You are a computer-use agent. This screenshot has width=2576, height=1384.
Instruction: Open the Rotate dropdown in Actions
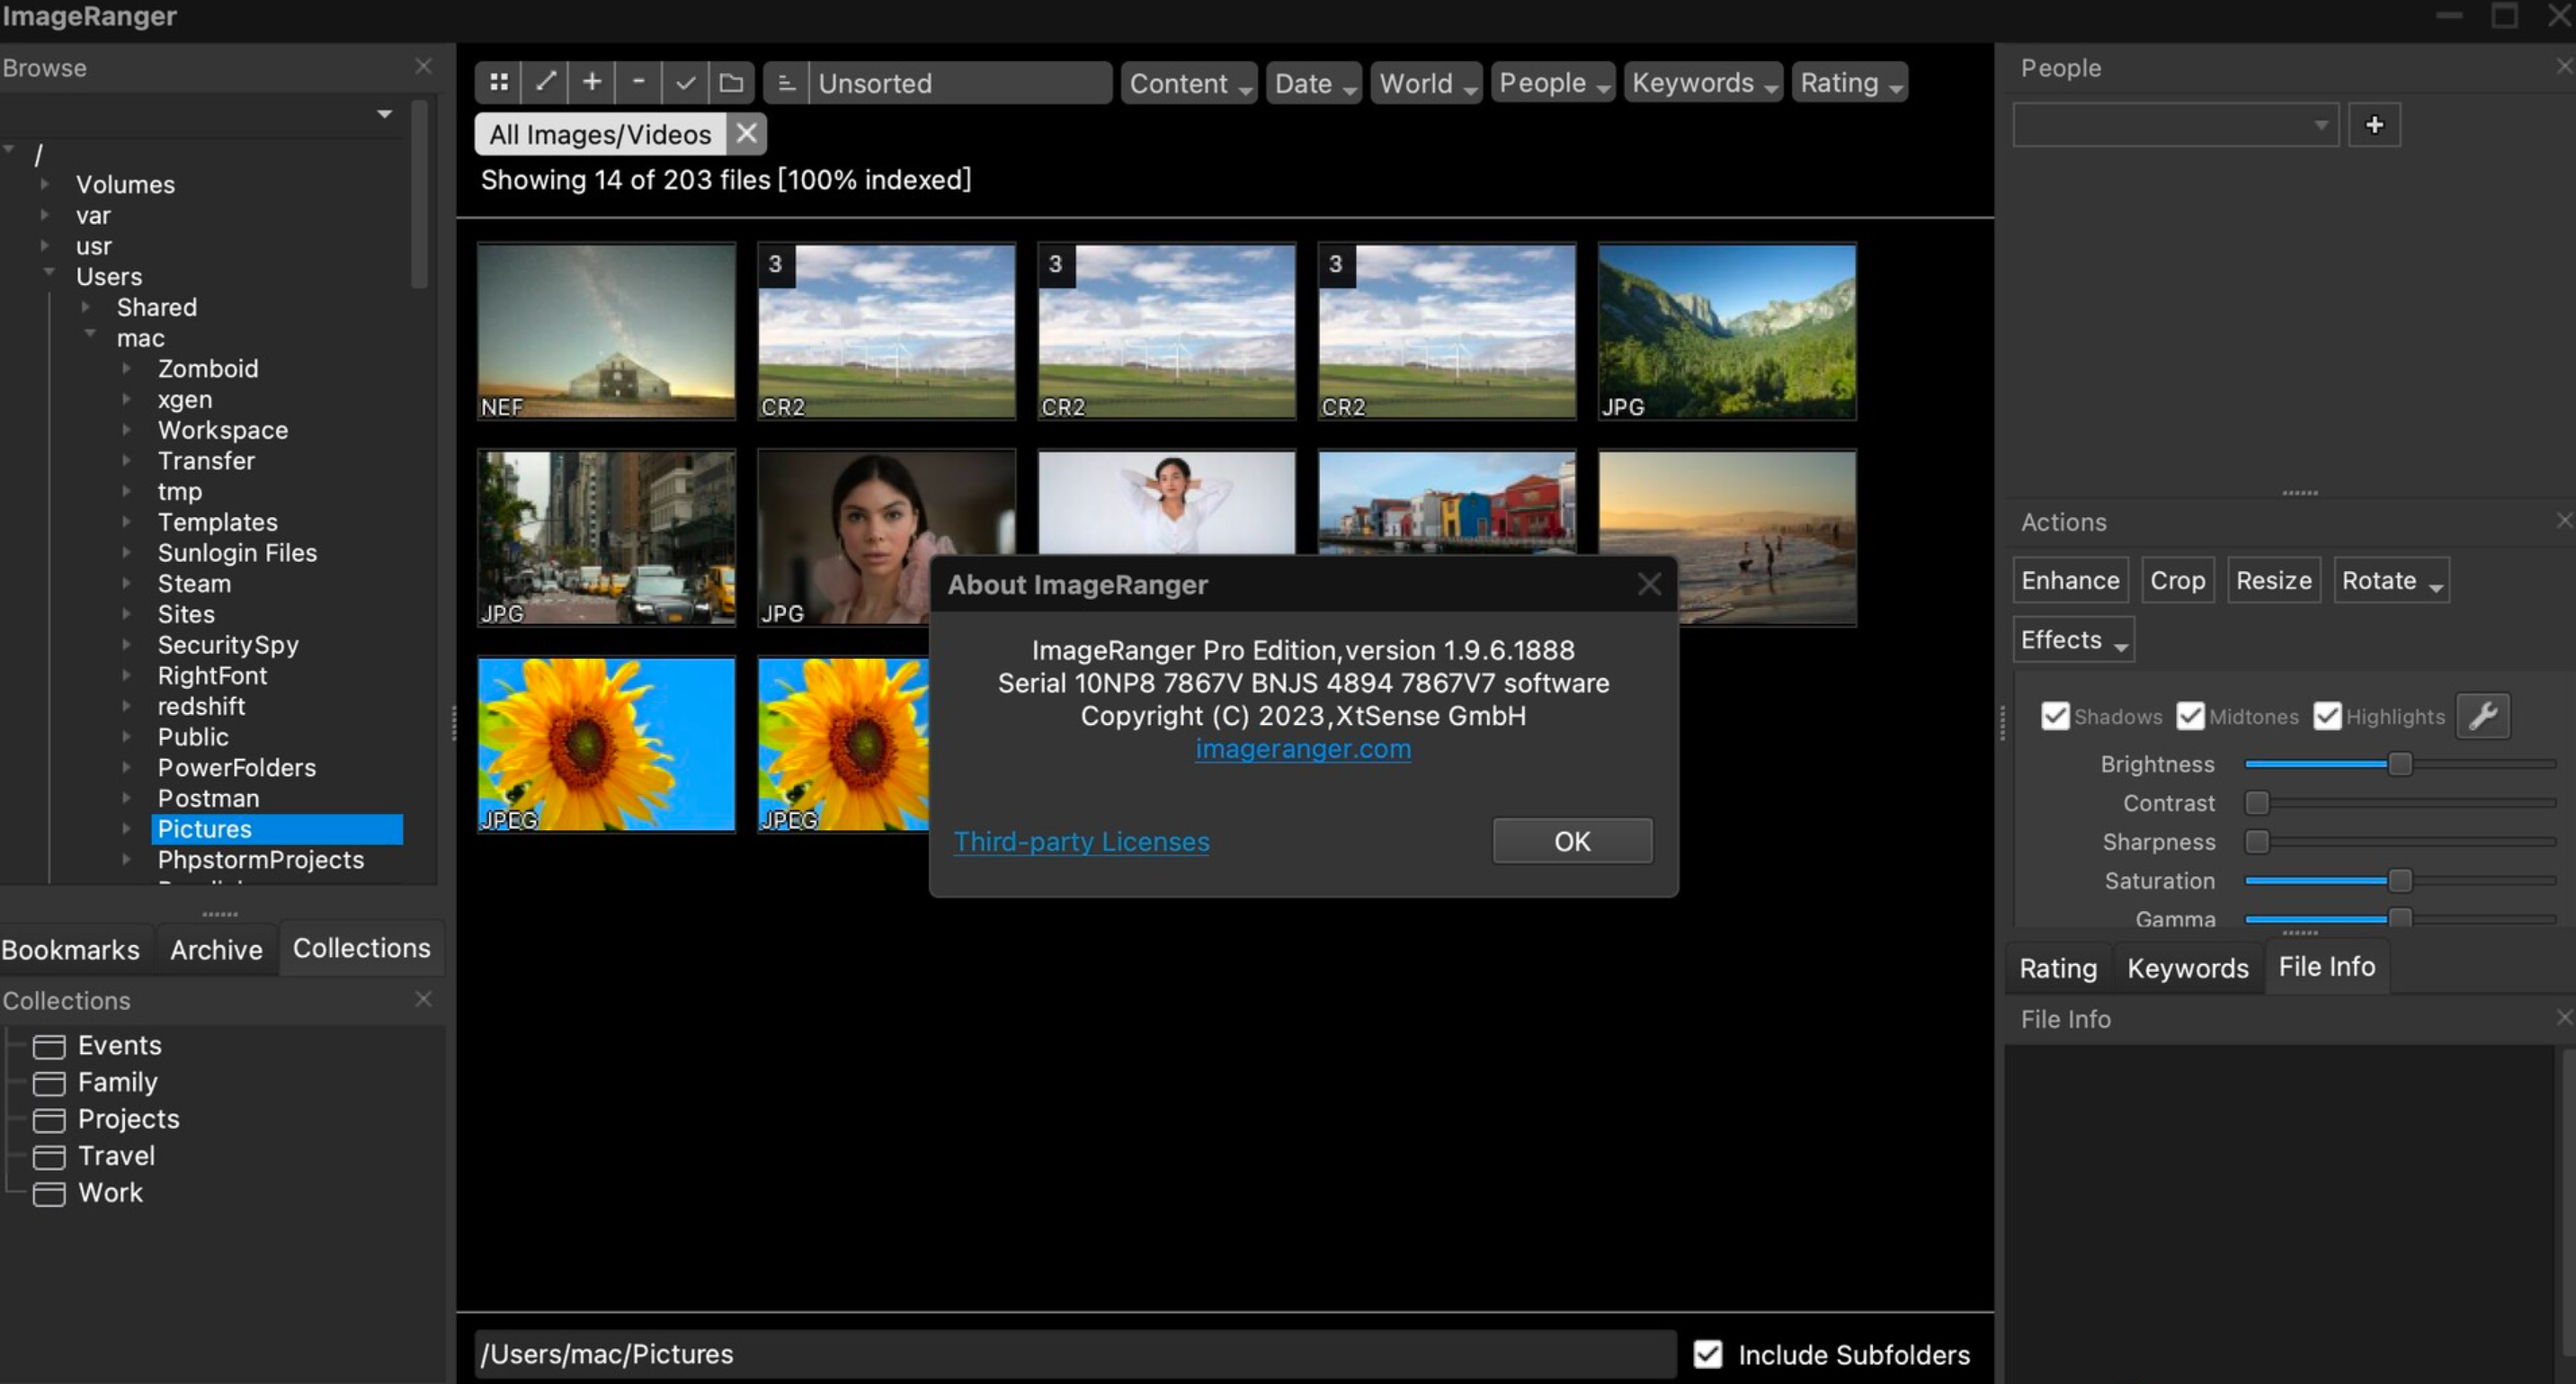coord(2391,580)
